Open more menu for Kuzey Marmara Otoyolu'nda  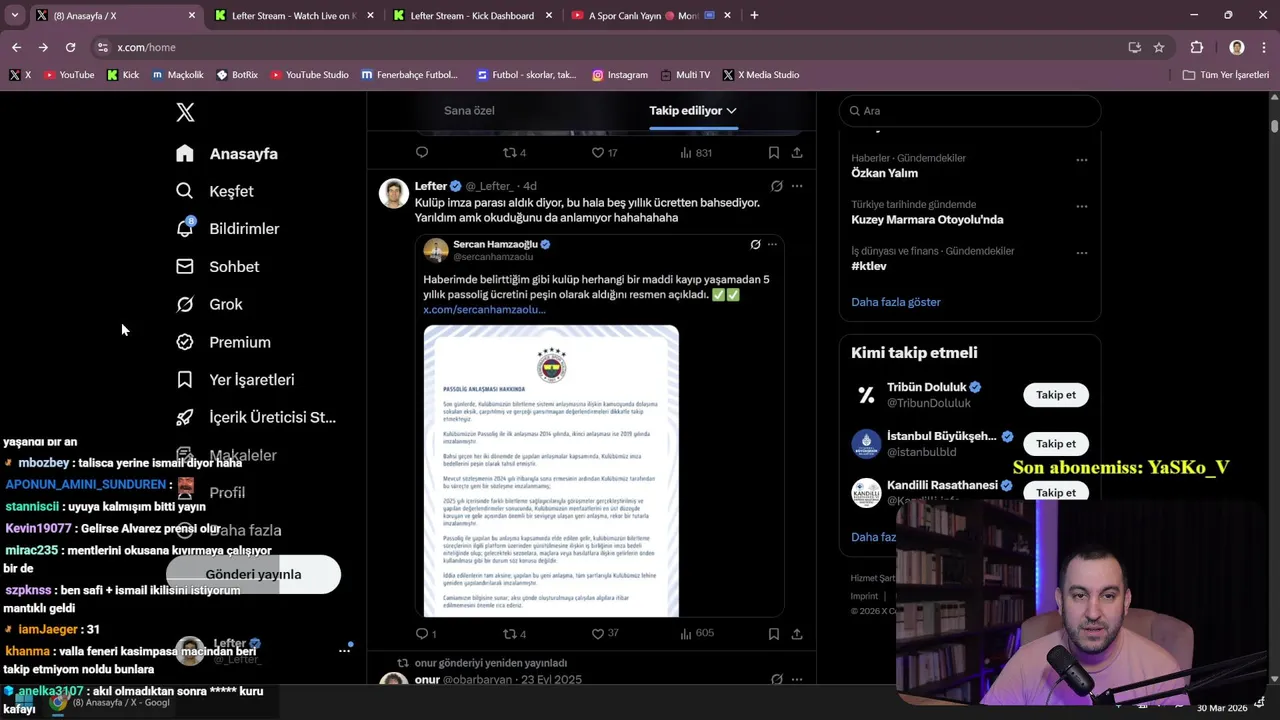(x=1081, y=207)
